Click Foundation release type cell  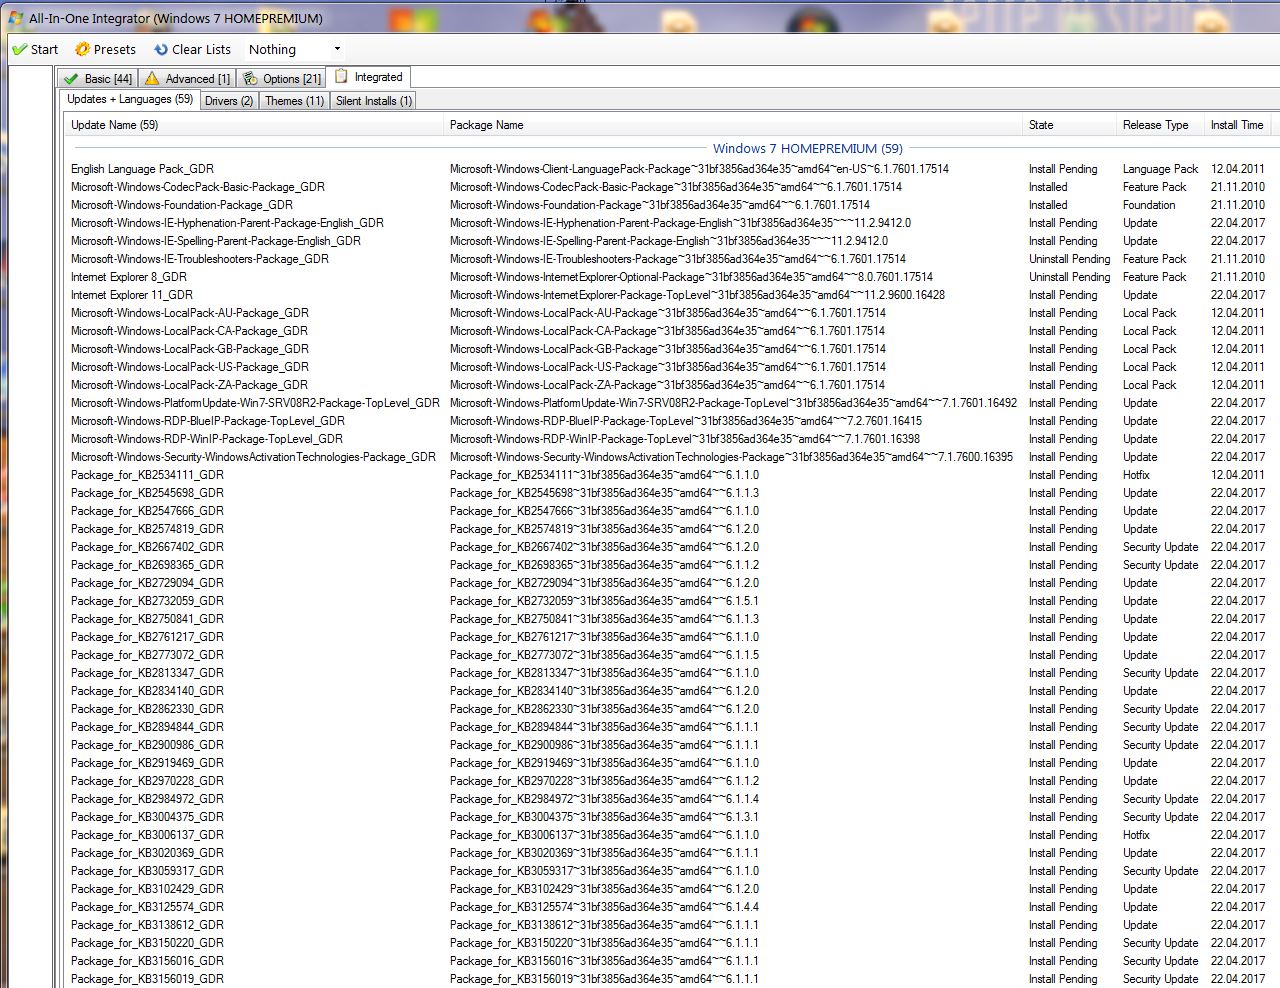pos(1149,205)
